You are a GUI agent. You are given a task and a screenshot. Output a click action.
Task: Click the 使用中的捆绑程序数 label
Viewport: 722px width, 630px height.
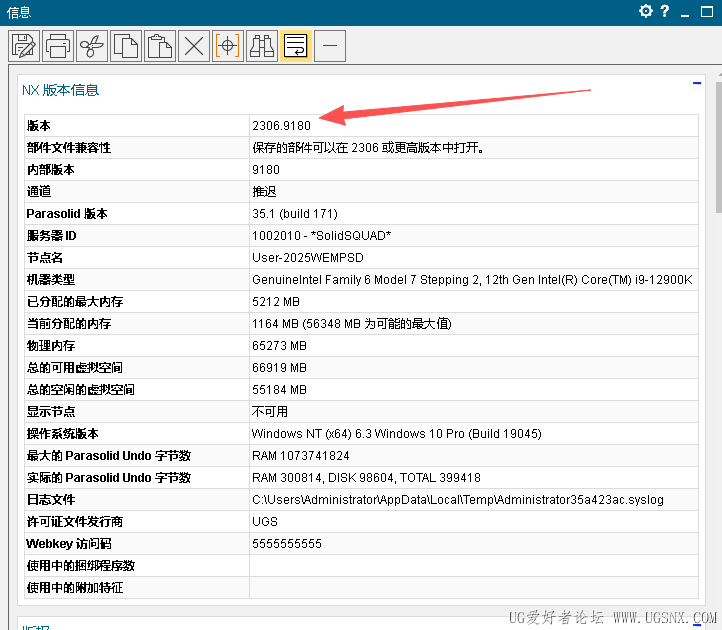click(81, 566)
